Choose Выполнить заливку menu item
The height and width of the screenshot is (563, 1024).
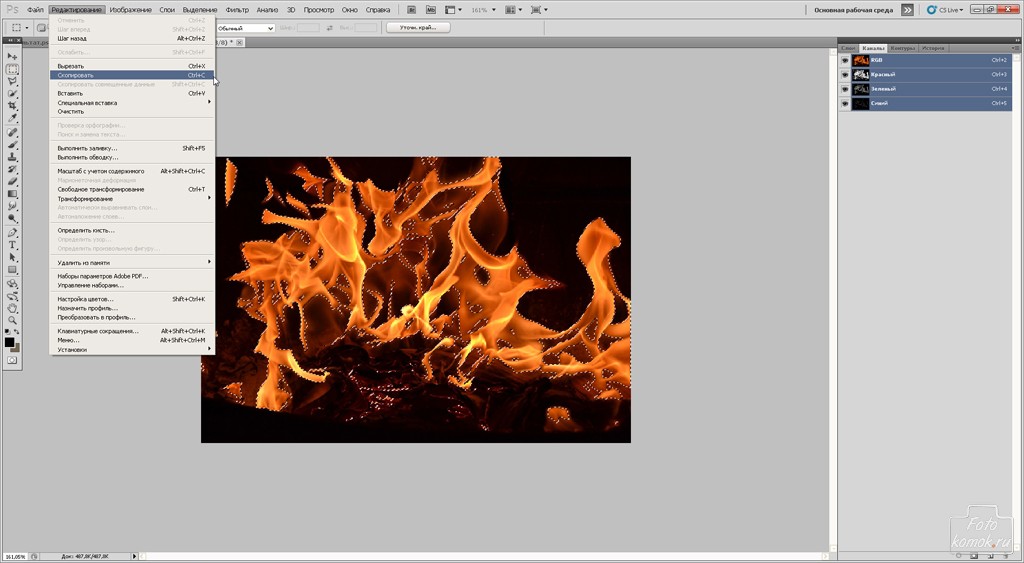[132, 148]
